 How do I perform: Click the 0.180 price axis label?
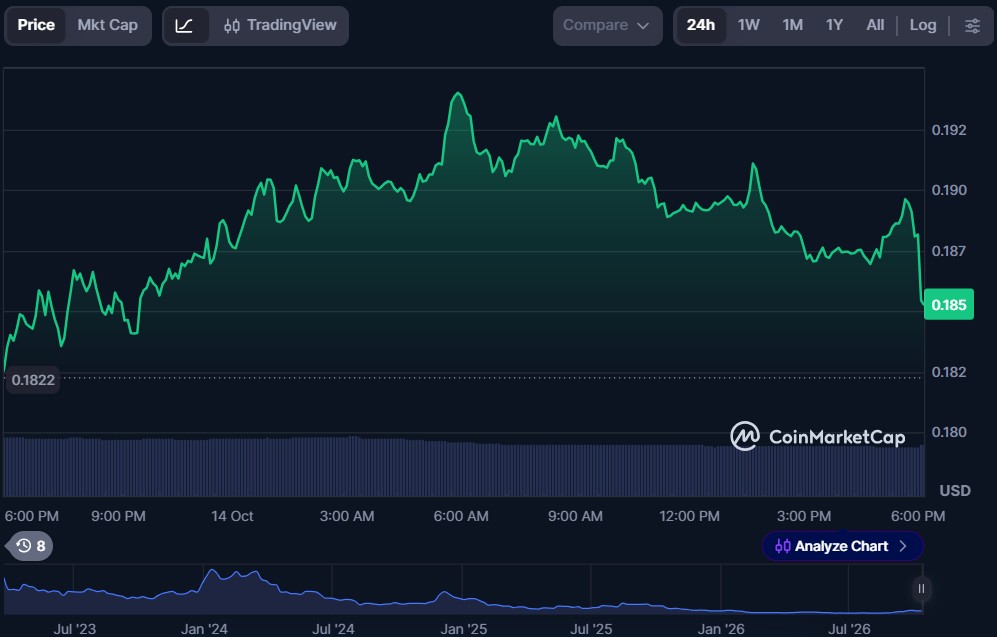(949, 432)
